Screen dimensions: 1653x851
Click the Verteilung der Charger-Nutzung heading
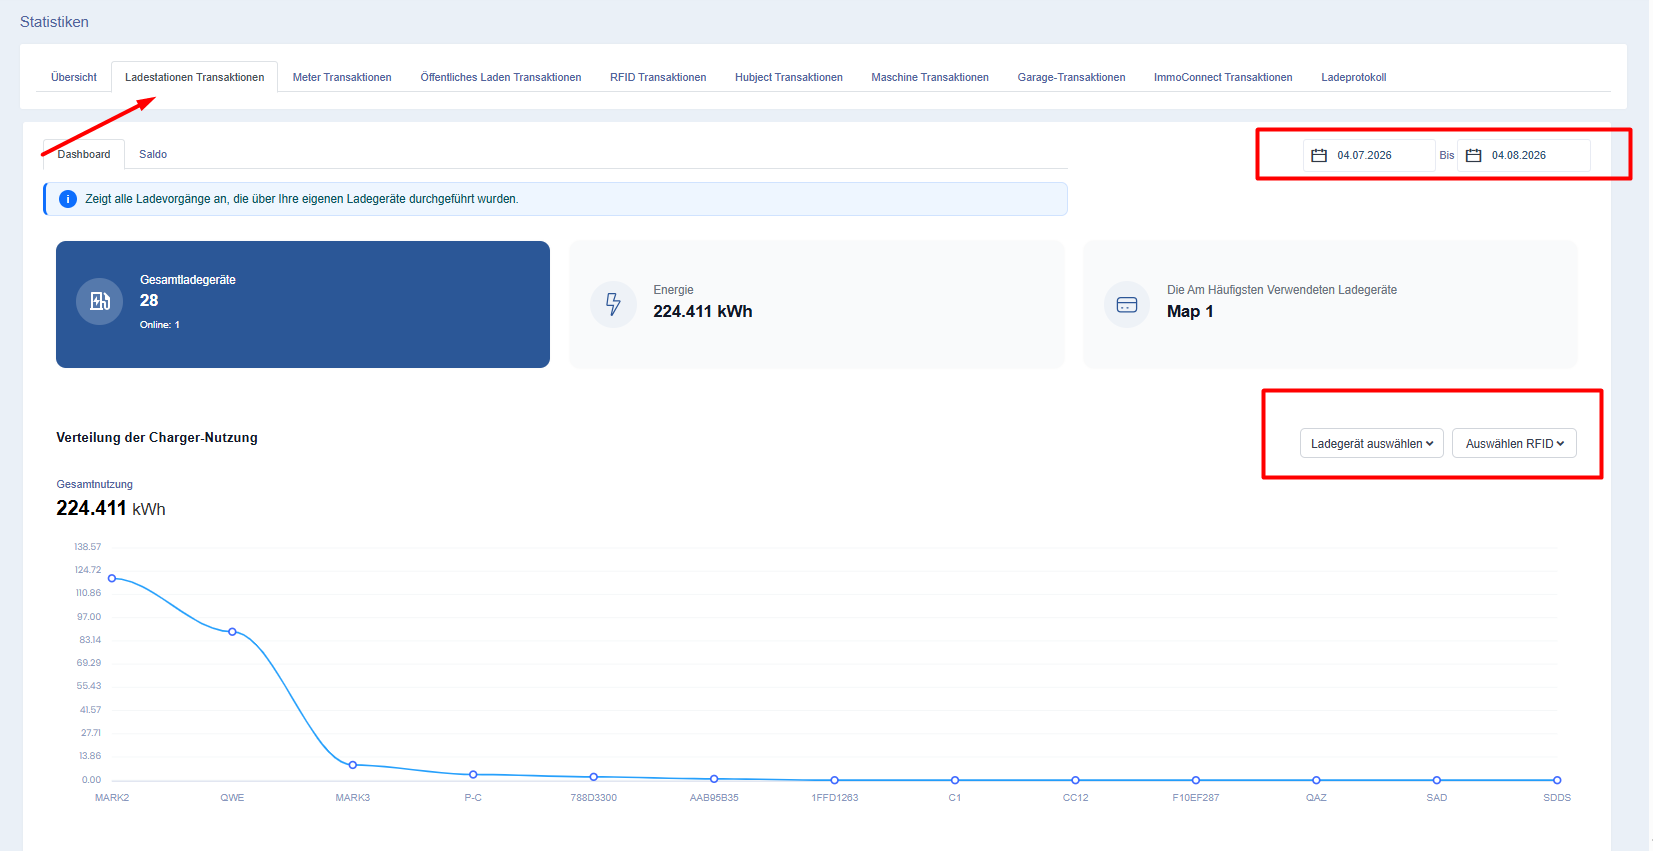157,437
